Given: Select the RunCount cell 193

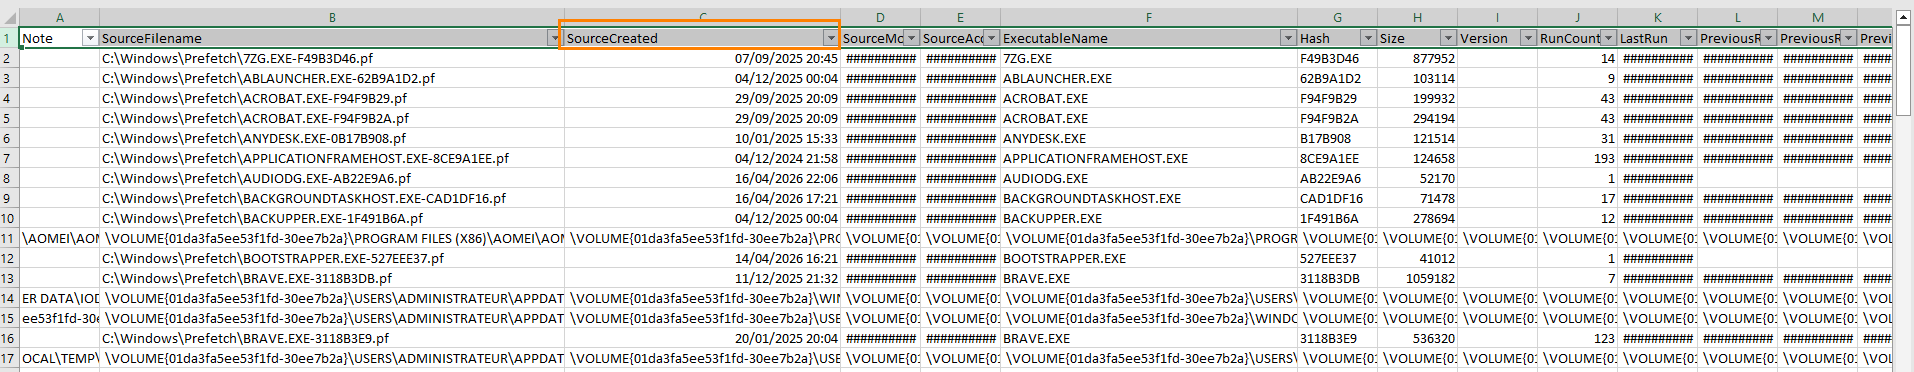Looking at the screenshot, I should [x=1578, y=158].
